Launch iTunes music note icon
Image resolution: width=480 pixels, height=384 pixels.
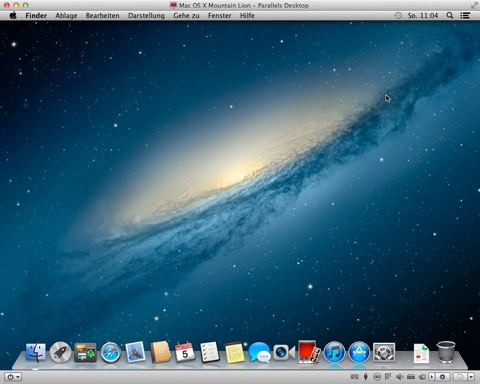tap(334, 353)
